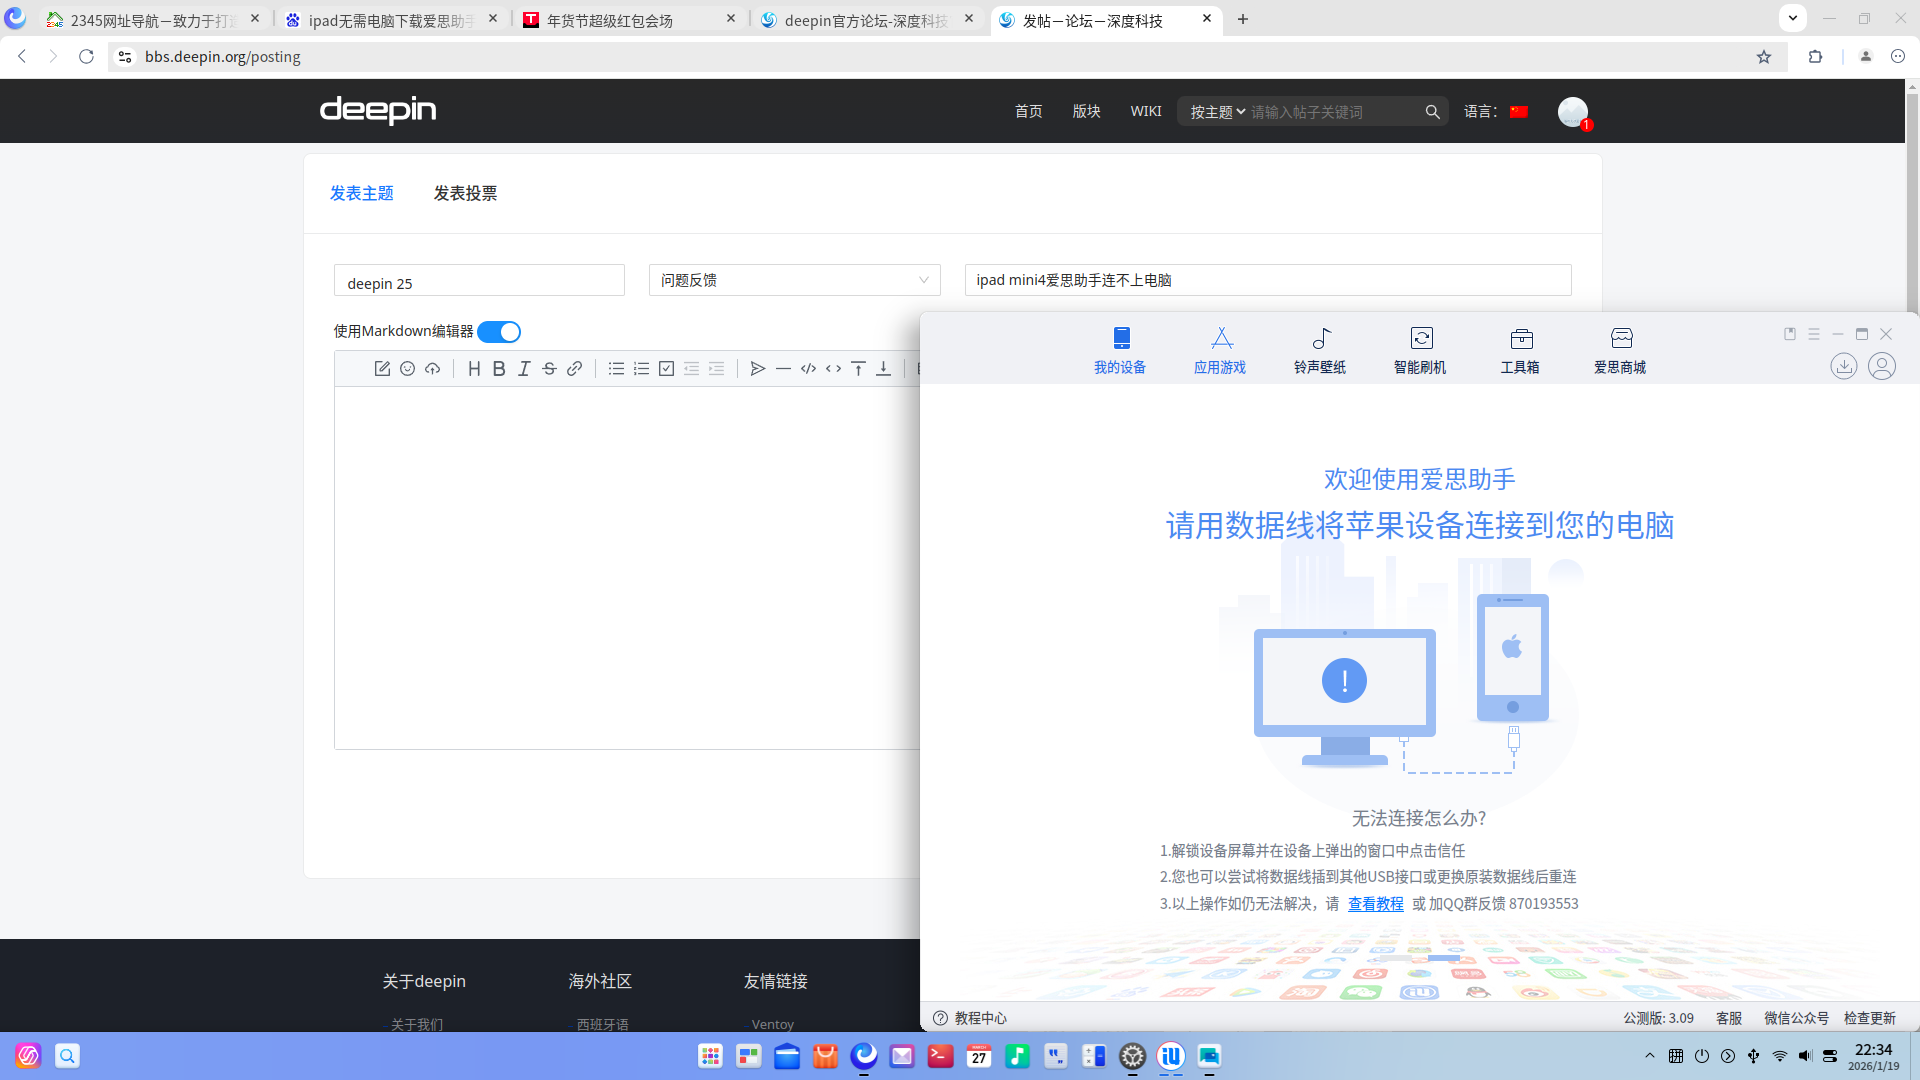The image size is (1920, 1080).
Task: Open 铃声壁纸 section in i4Tools
Action: [1319, 348]
